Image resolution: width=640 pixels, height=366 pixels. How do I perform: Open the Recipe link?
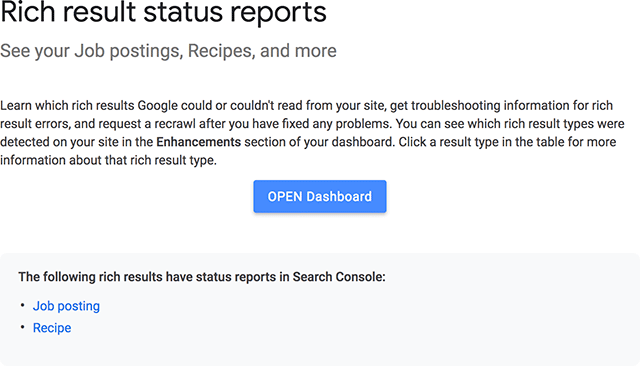52,328
